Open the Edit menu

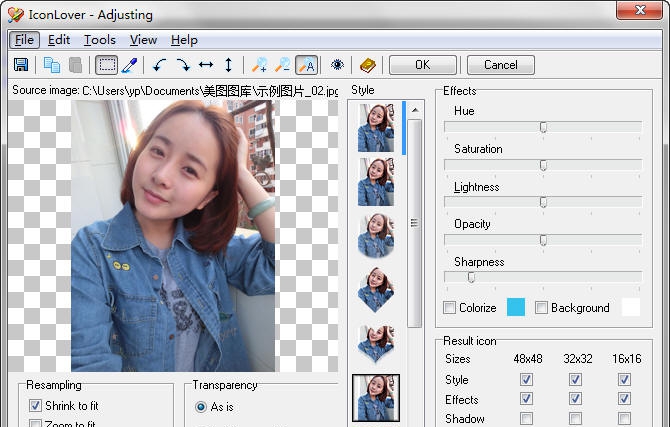pyautogui.click(x=59, y=40)
